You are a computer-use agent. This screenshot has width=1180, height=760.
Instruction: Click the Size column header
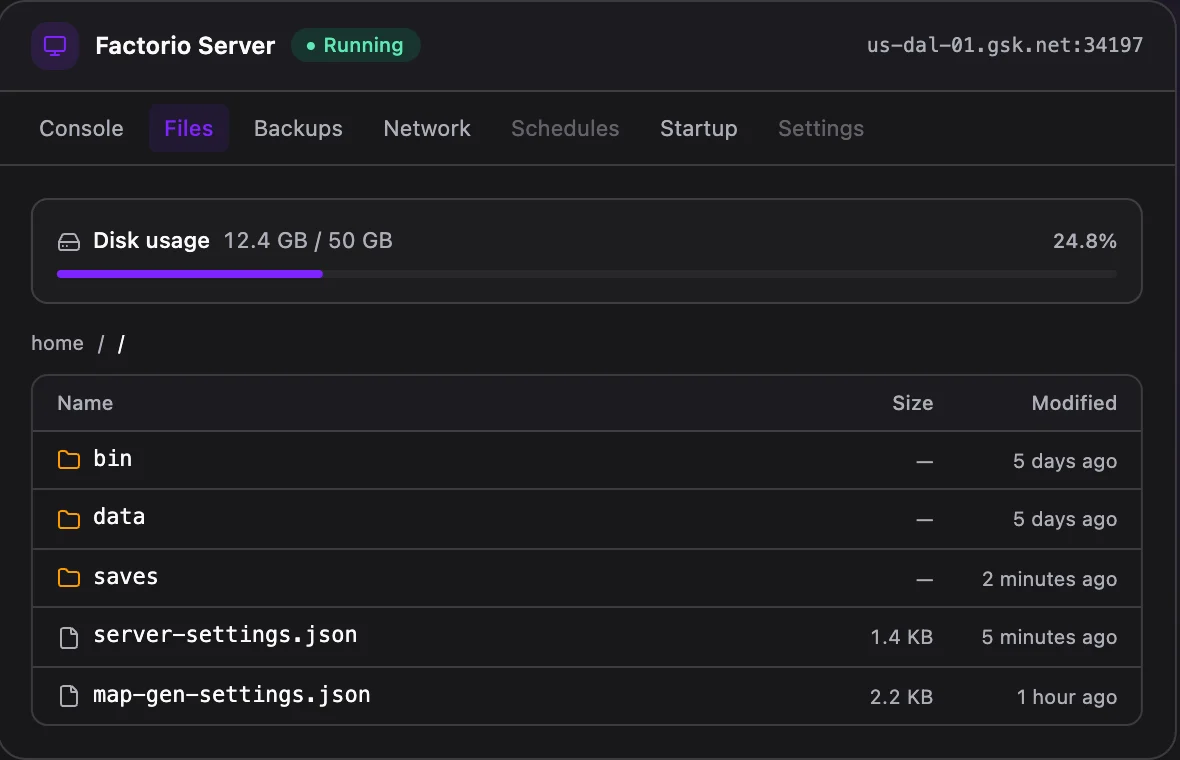(x=912, y=403)
